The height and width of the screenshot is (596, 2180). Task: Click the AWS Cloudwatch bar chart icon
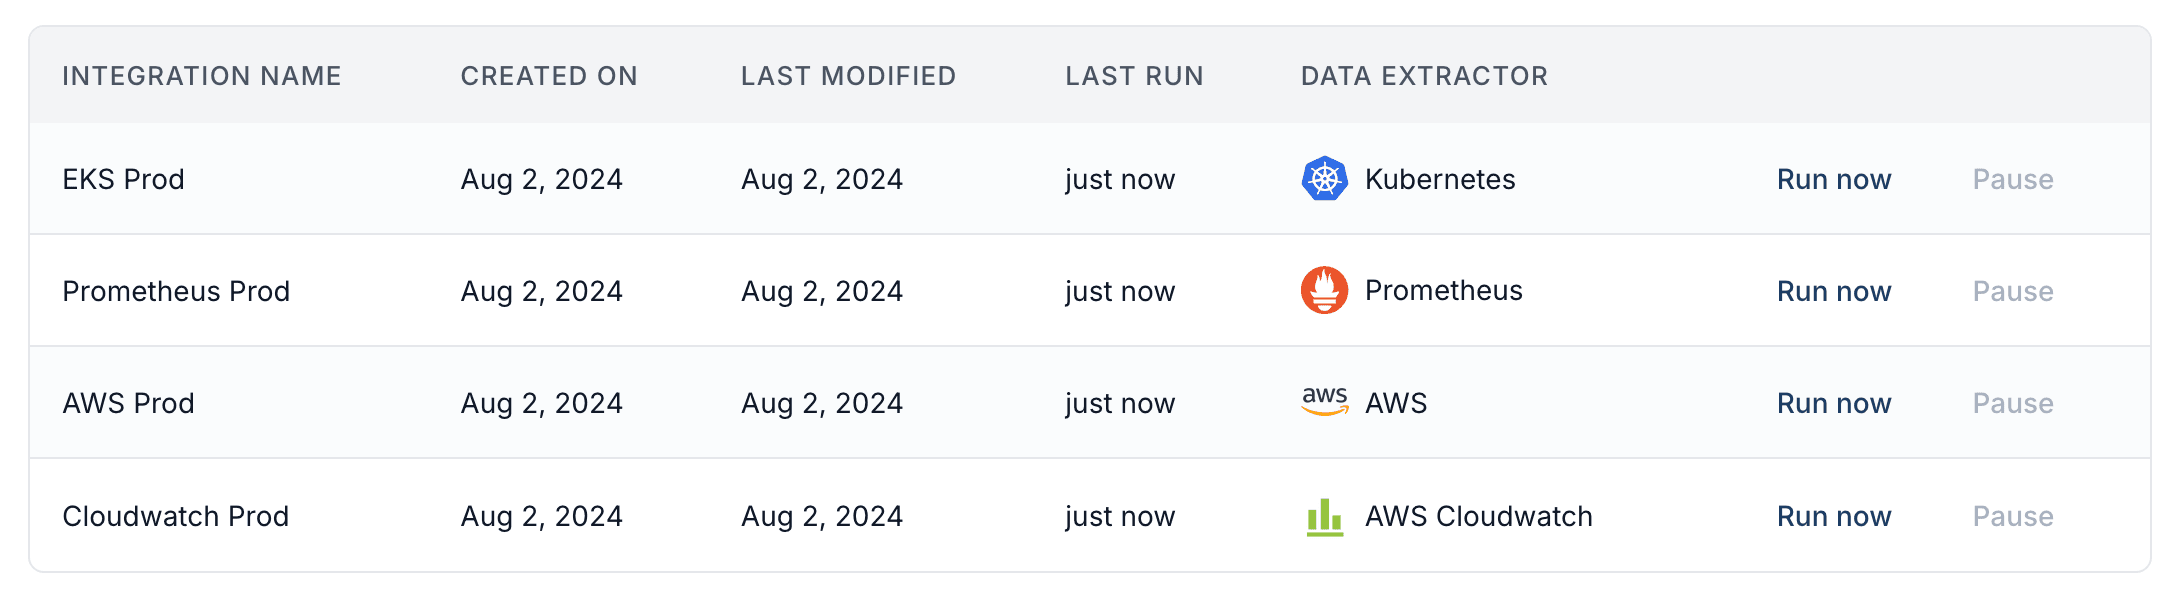pos(1325,517)
